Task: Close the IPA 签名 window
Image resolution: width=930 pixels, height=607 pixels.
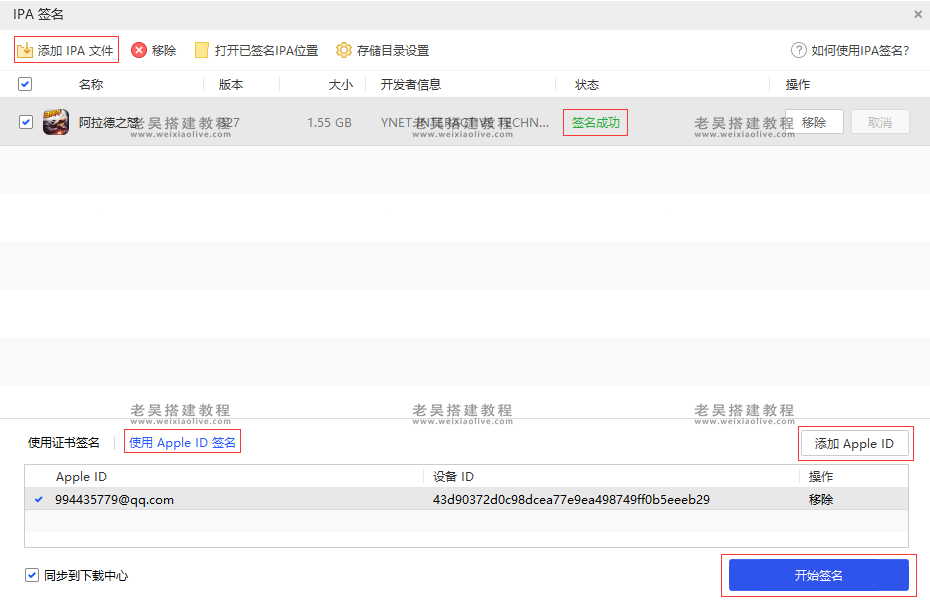Action: point(918,14)
